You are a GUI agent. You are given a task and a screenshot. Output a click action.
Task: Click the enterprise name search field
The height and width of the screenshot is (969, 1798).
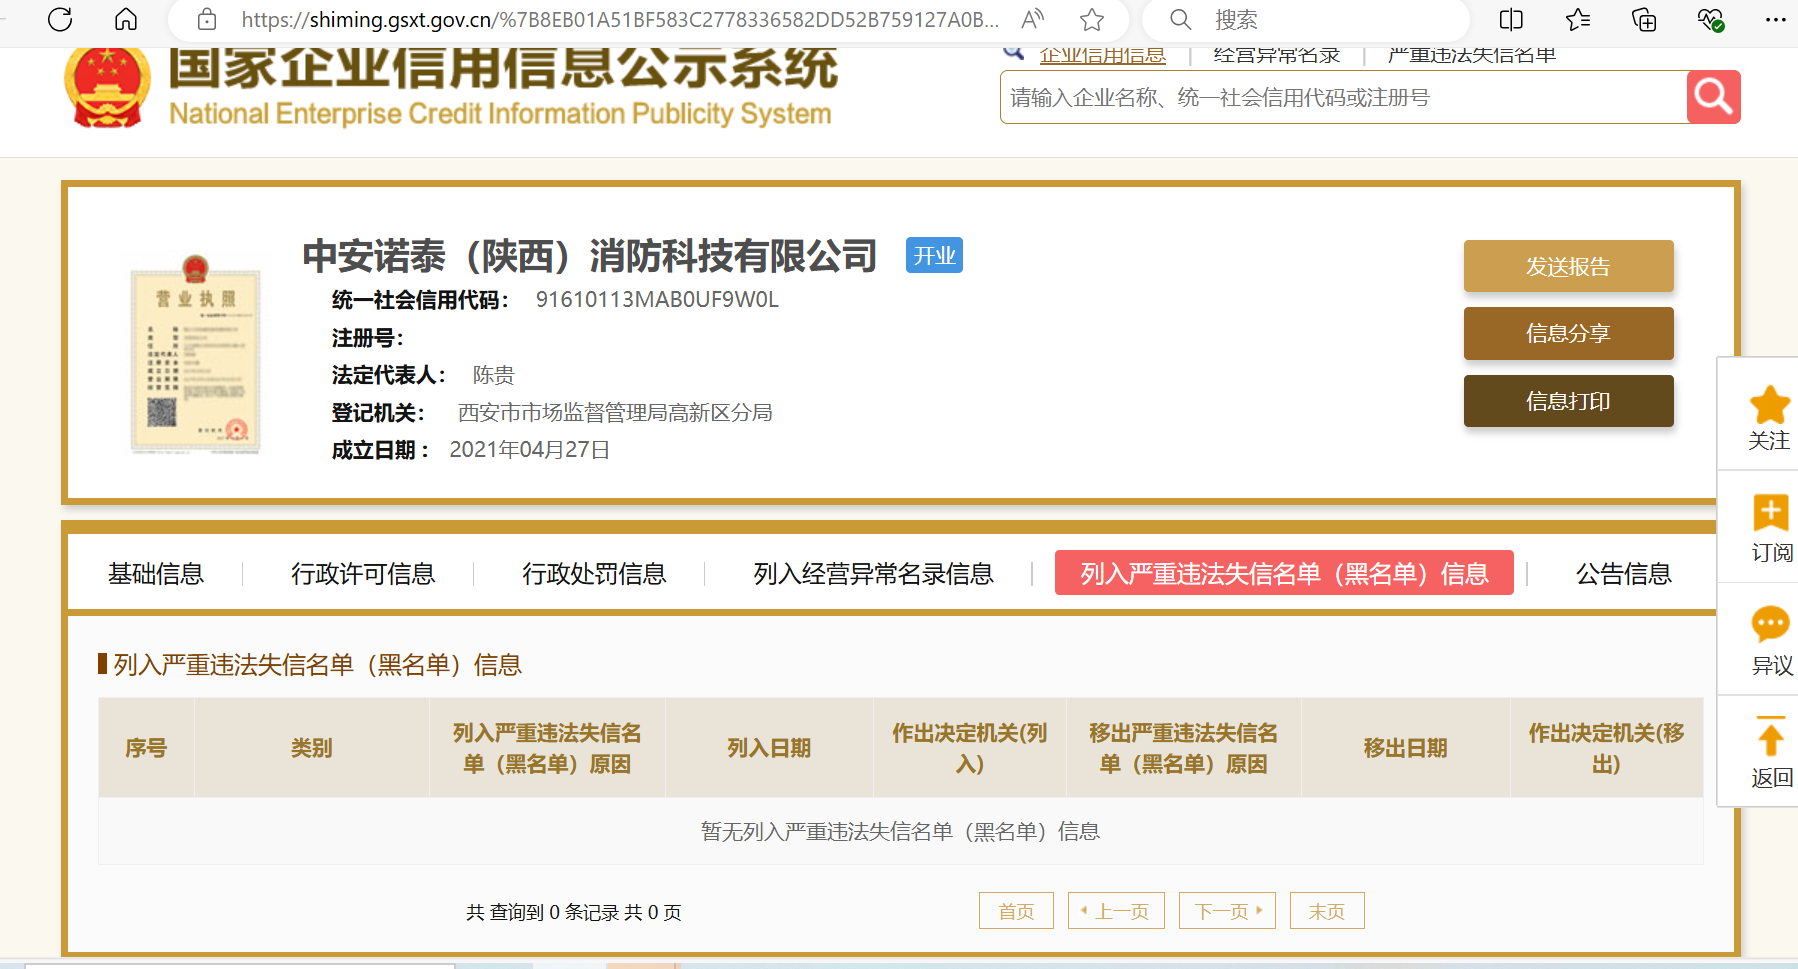point(1343,97)
